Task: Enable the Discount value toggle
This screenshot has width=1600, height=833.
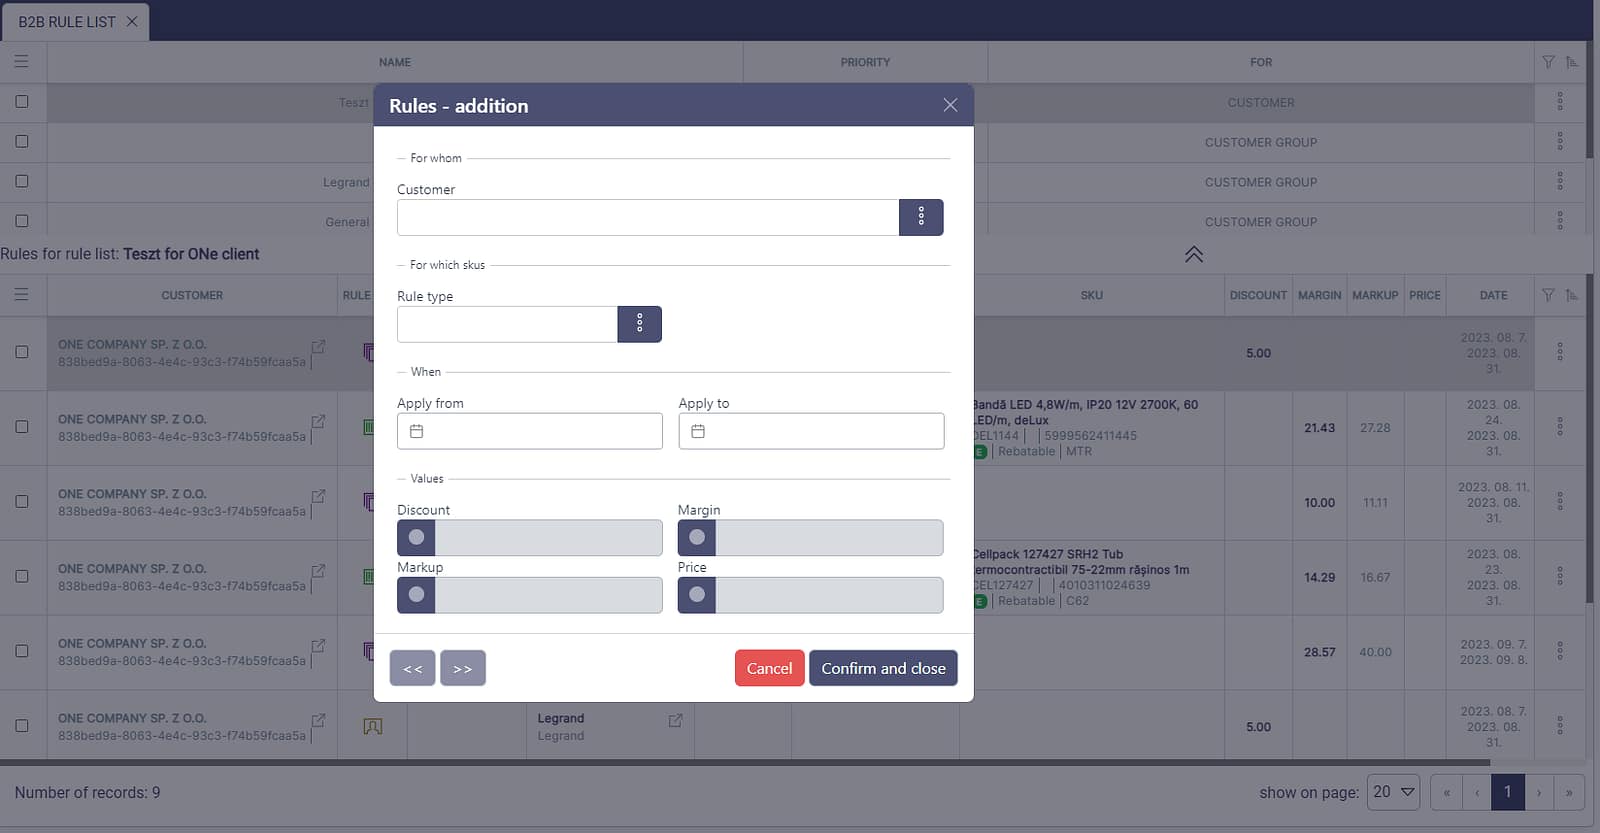Action: click(x=416, y=538)
